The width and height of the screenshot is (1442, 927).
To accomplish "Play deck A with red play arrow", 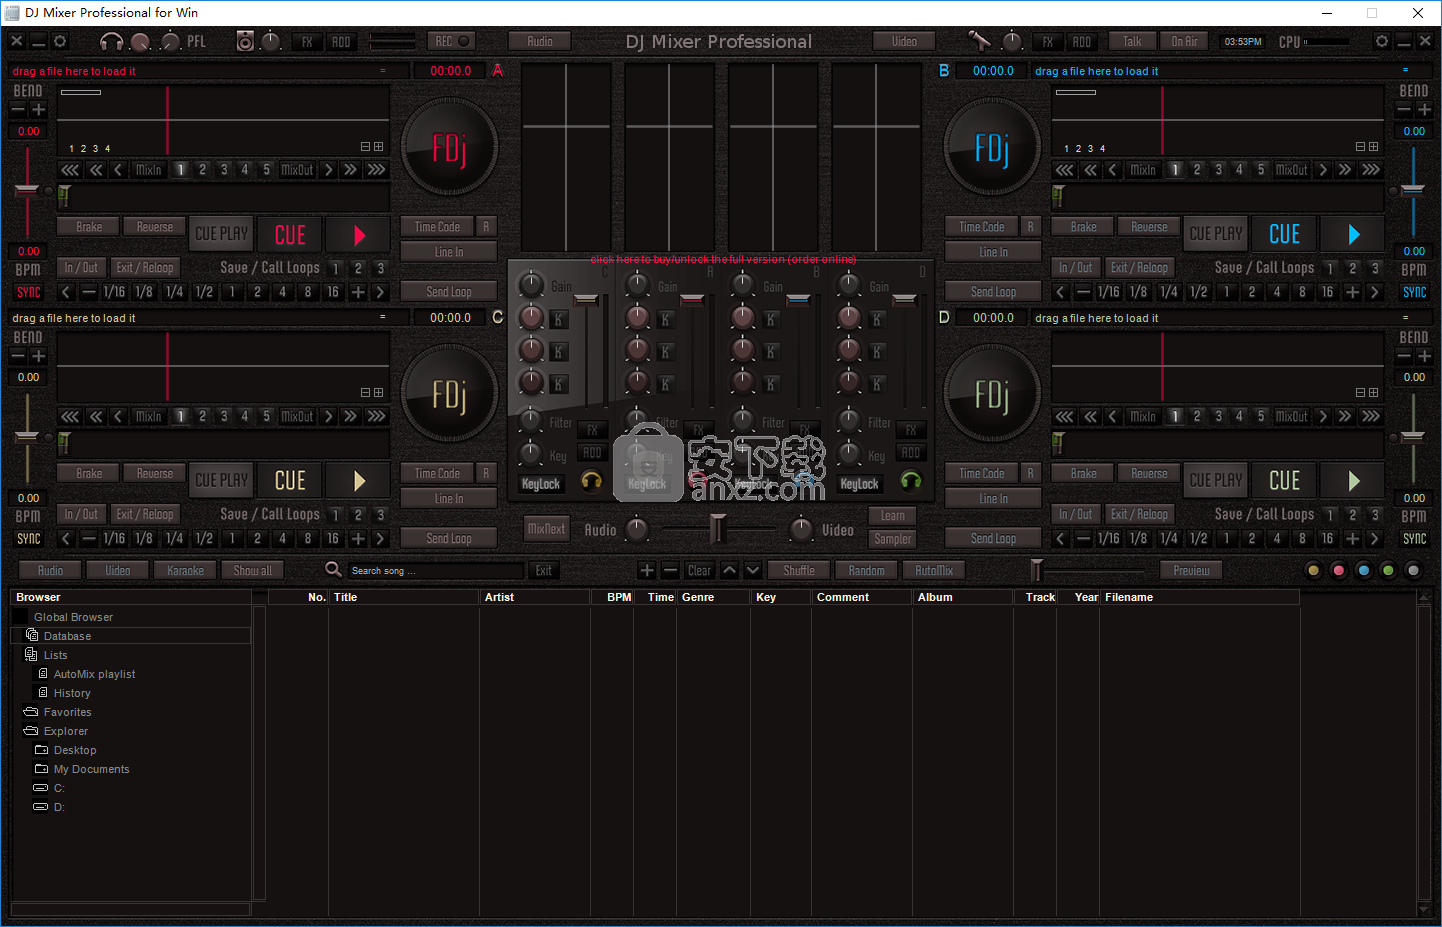I will tap(359, 235).
